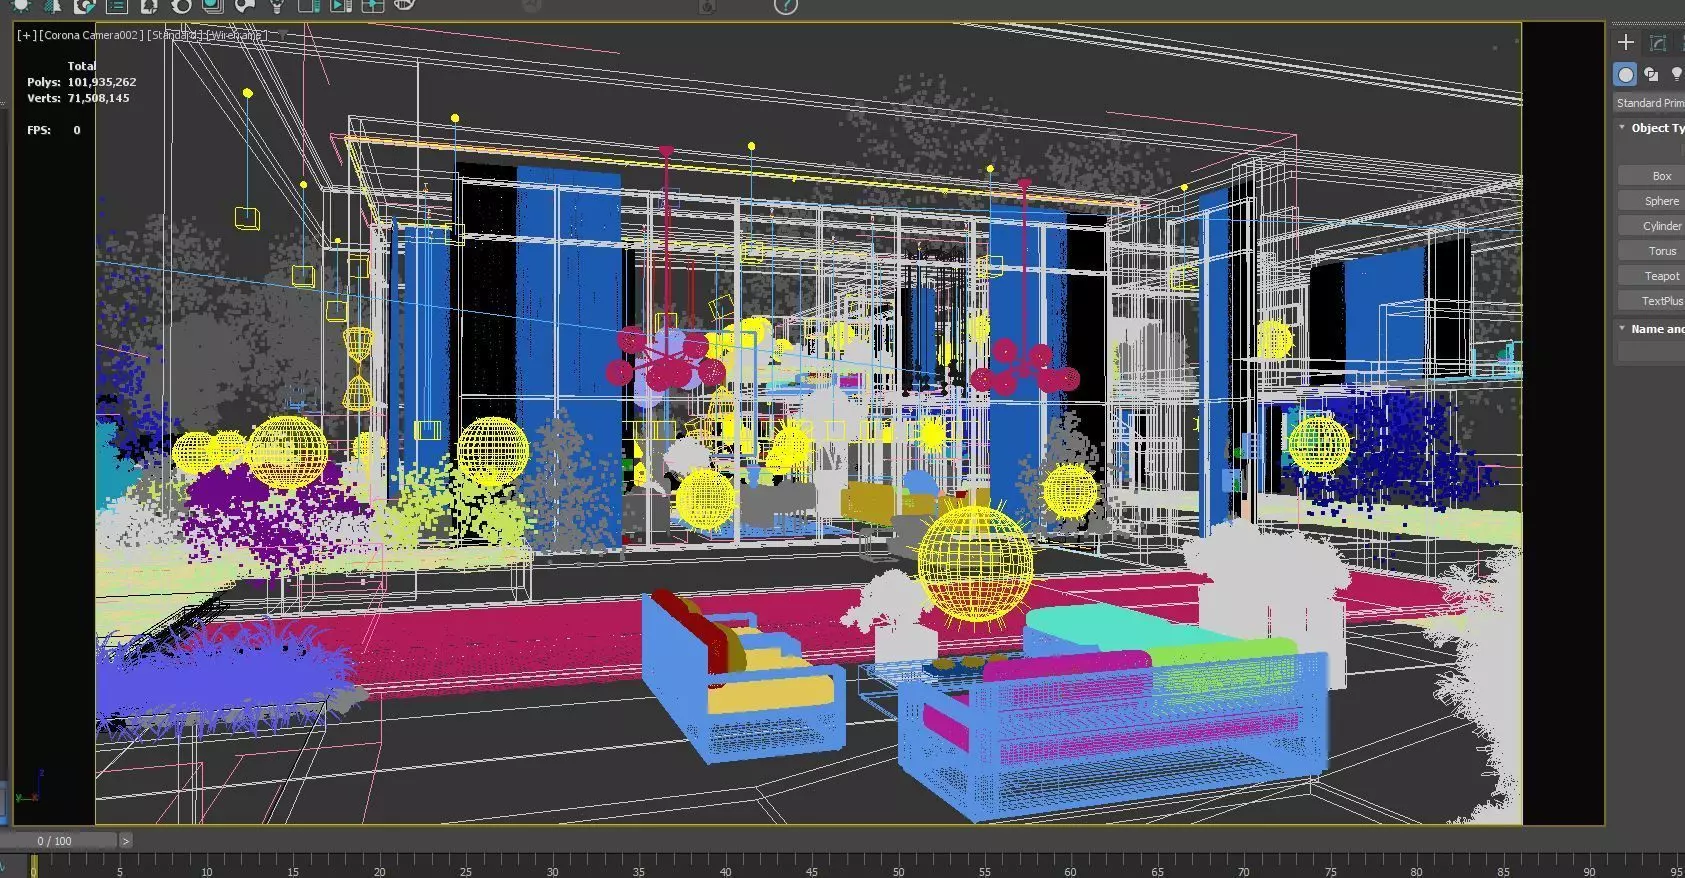This screenshot has height=878, width=1685.
Task: Open the mini curve editor icon
Action: [5, 866]
